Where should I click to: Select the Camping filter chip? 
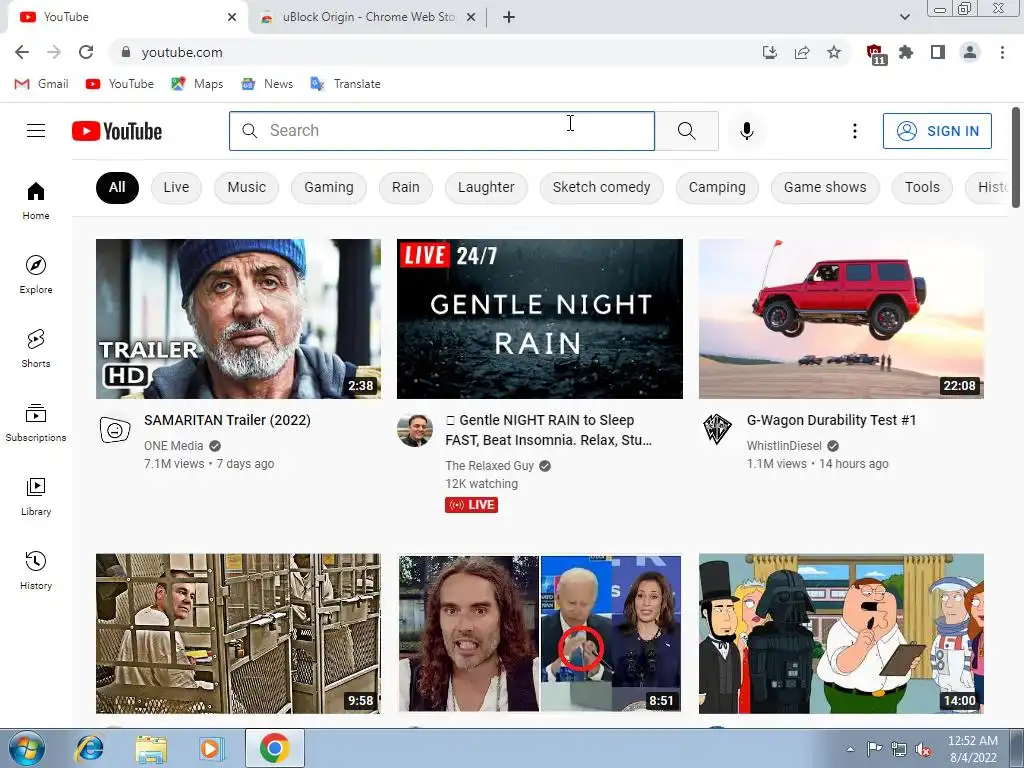(x=717, y=187)
